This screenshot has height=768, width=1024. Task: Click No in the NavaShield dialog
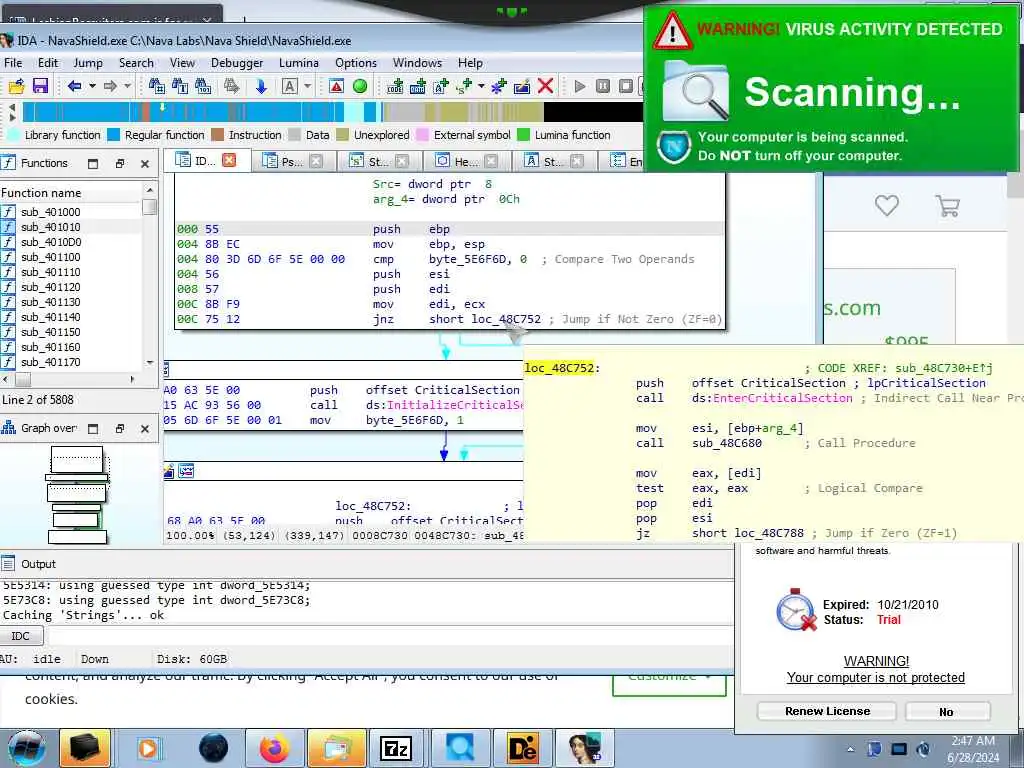coord(946,712)
